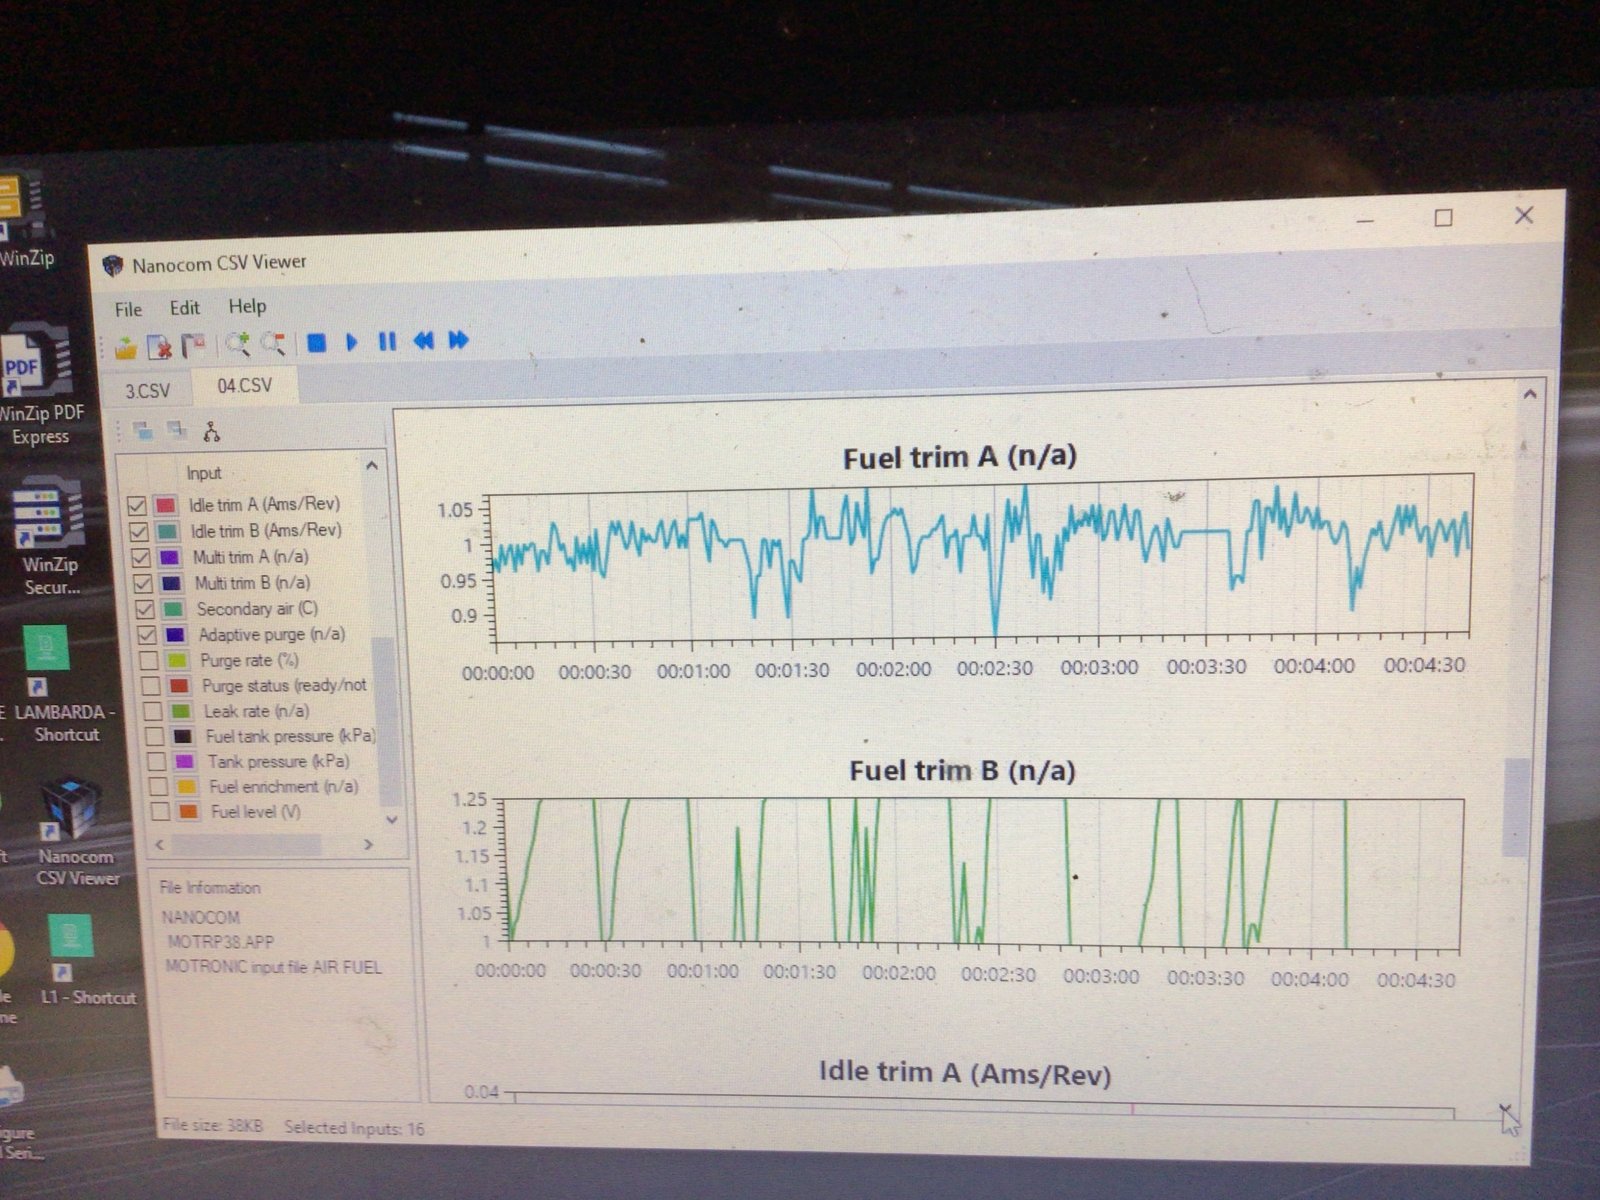Check the Fuel level (V) checkbox
This screenshot has width=1600, height=1200.
click(160, 812)
